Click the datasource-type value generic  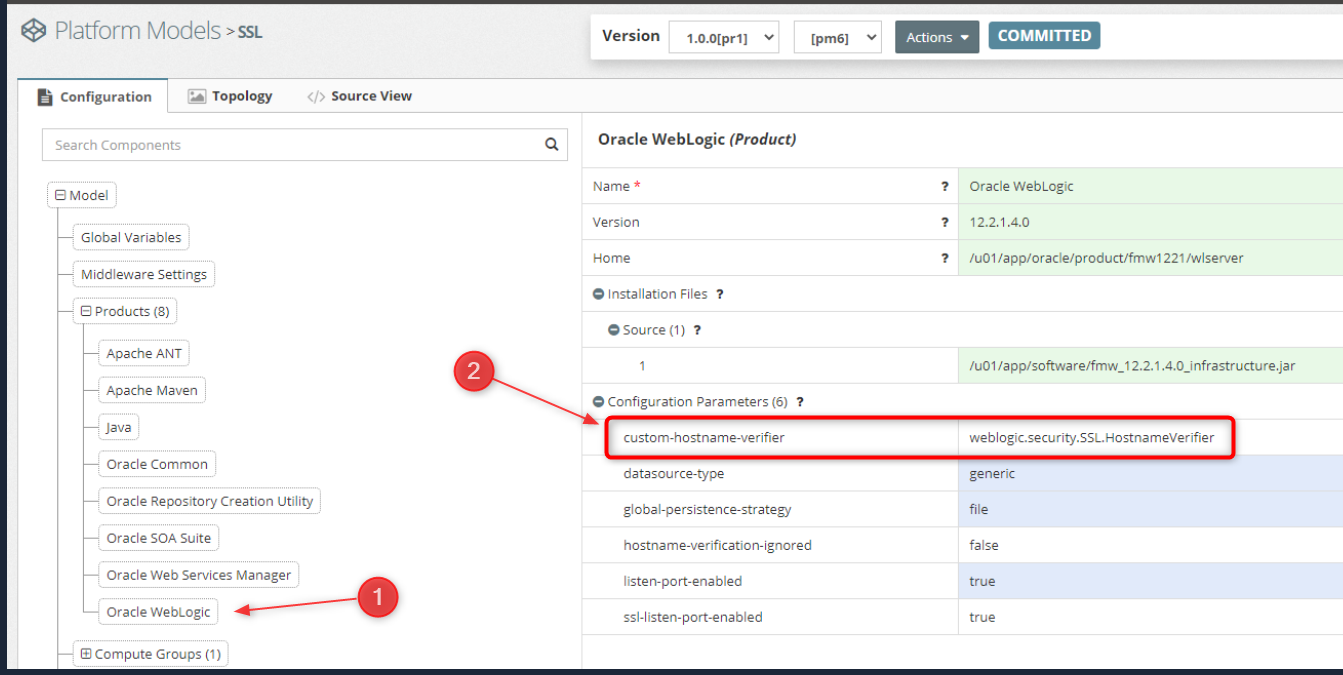(1150, 474)
